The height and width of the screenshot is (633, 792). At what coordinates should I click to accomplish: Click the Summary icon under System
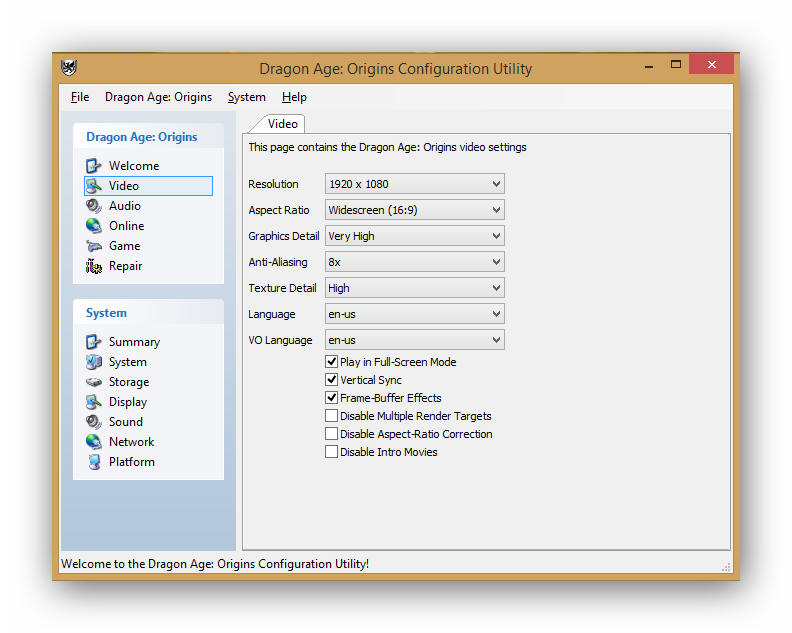point(93,342)
